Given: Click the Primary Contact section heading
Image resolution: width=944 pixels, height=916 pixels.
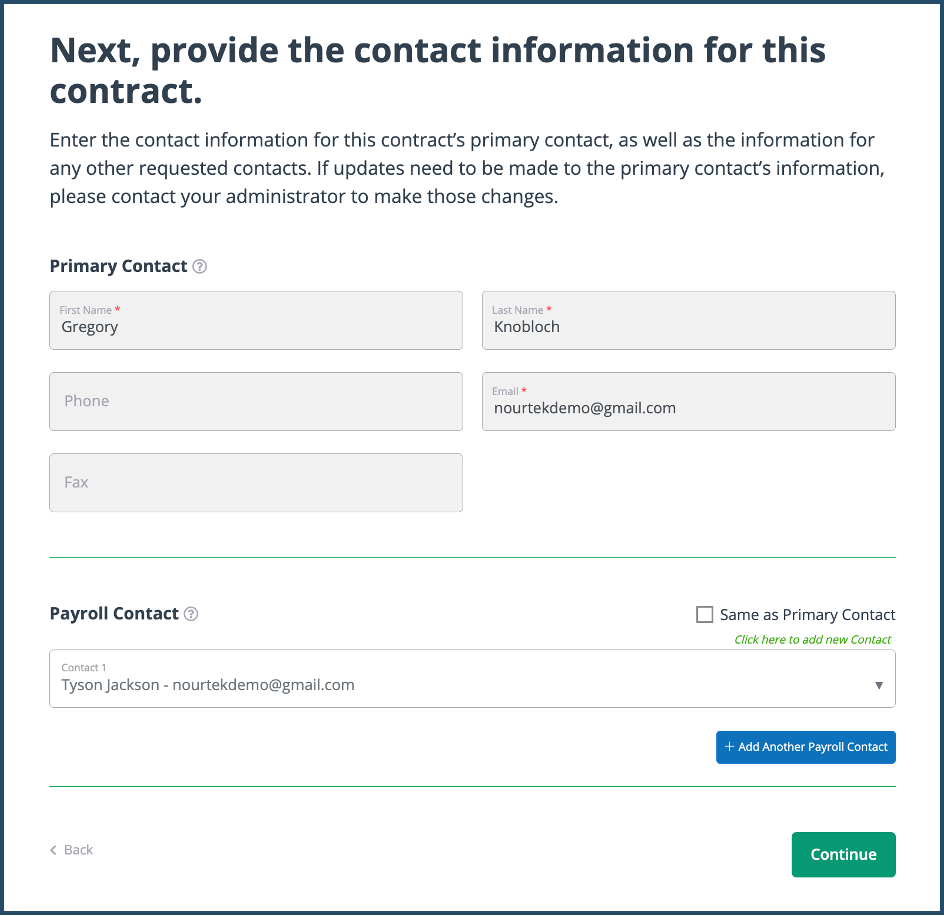Looking at the screenshot, I should pos(118,266).
